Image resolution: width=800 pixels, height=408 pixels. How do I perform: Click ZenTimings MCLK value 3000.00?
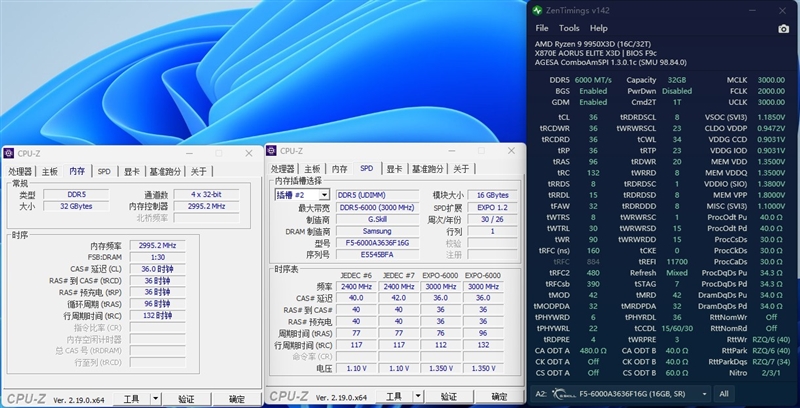(770, 80)
